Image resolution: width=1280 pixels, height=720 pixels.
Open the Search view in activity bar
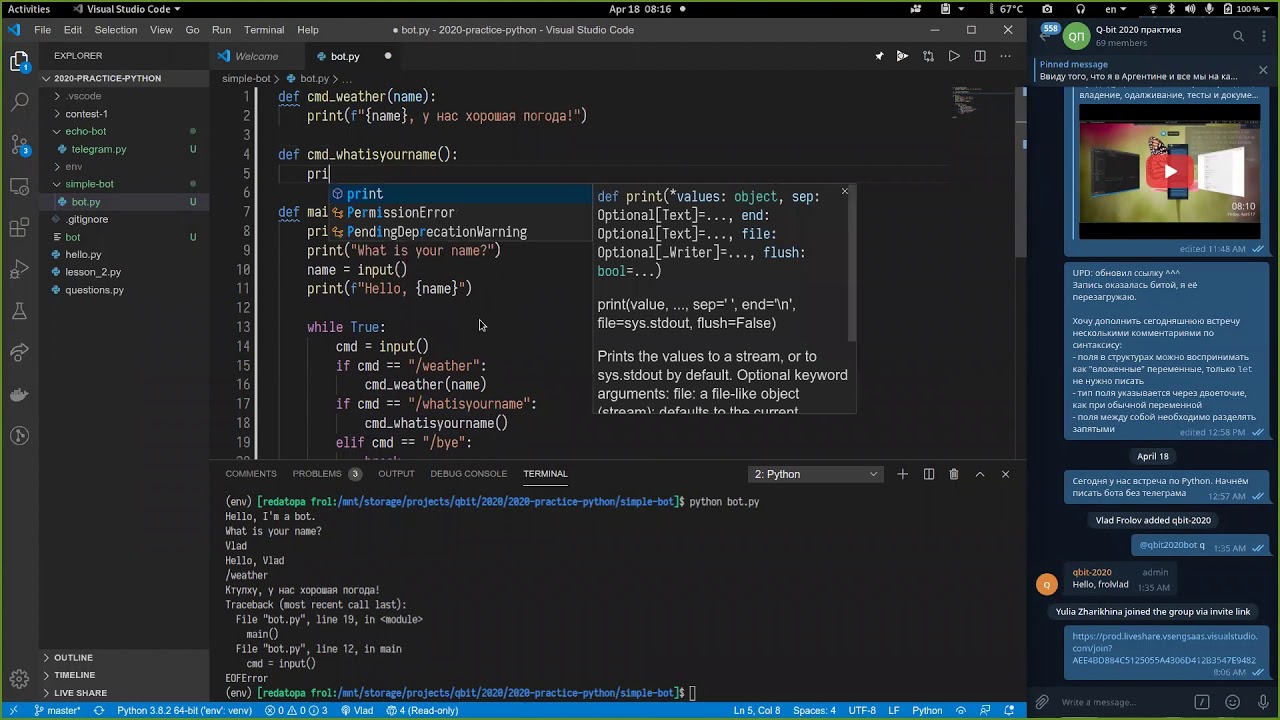click(x=19, y=102)
